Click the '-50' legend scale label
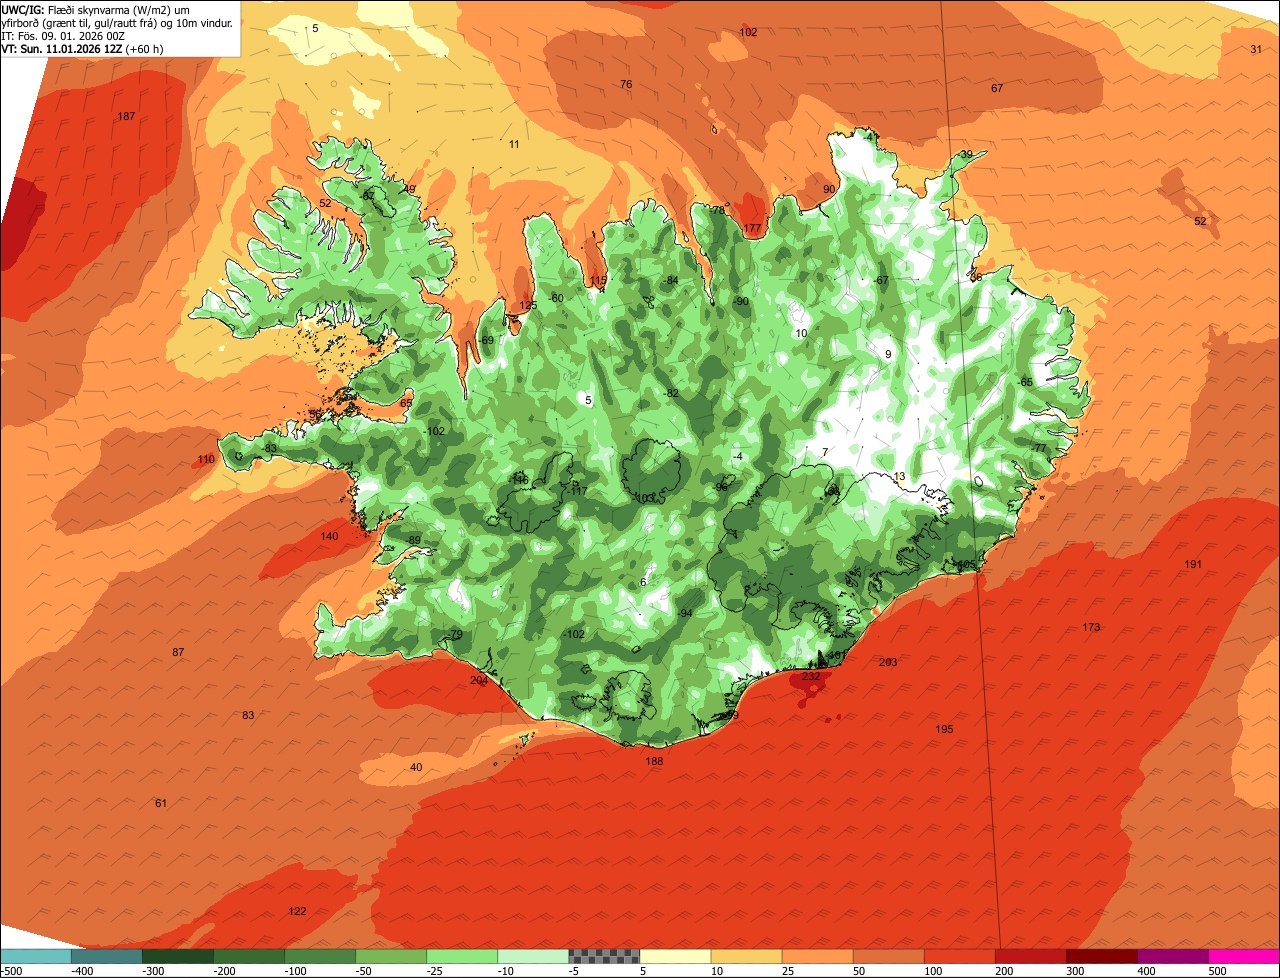 point(364,970)
